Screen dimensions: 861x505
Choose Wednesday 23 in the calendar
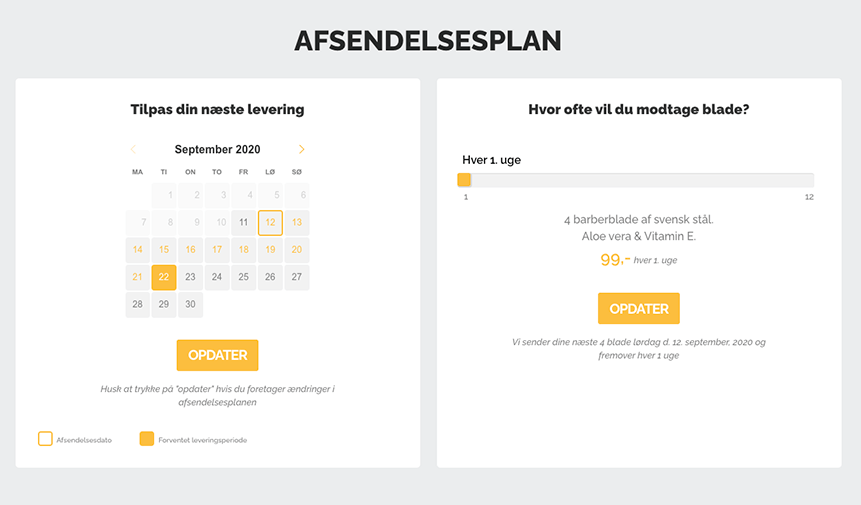[190, 277]
